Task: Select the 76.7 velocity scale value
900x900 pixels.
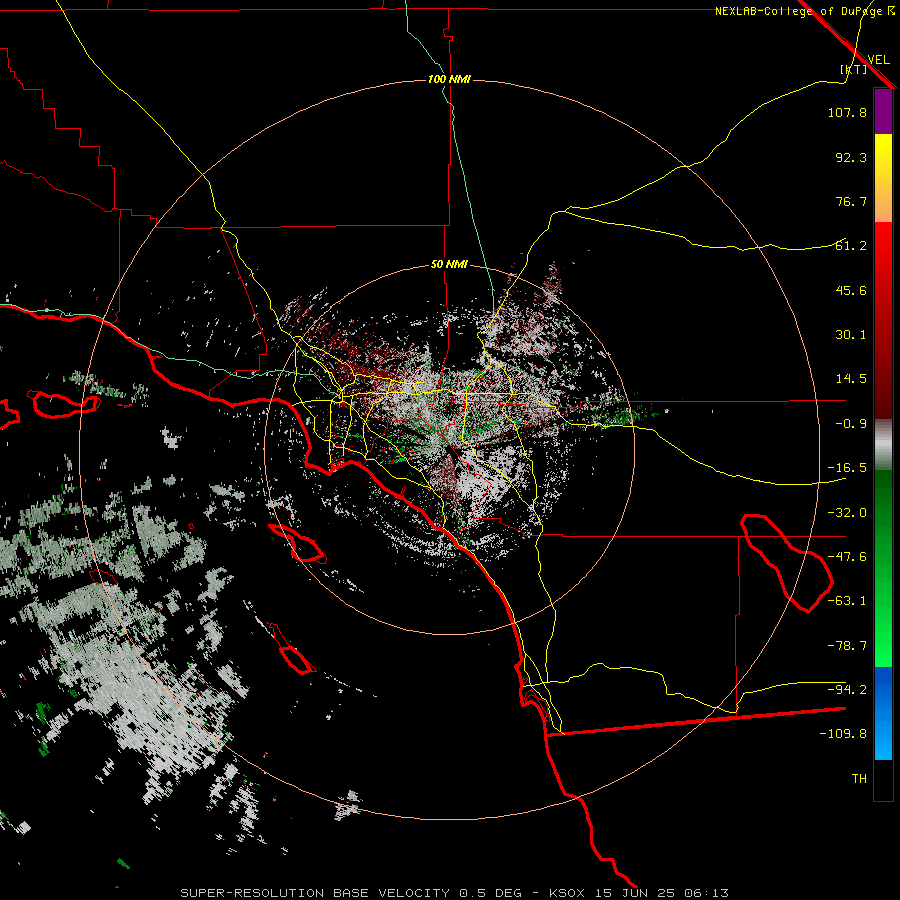Action: point(851,201)
